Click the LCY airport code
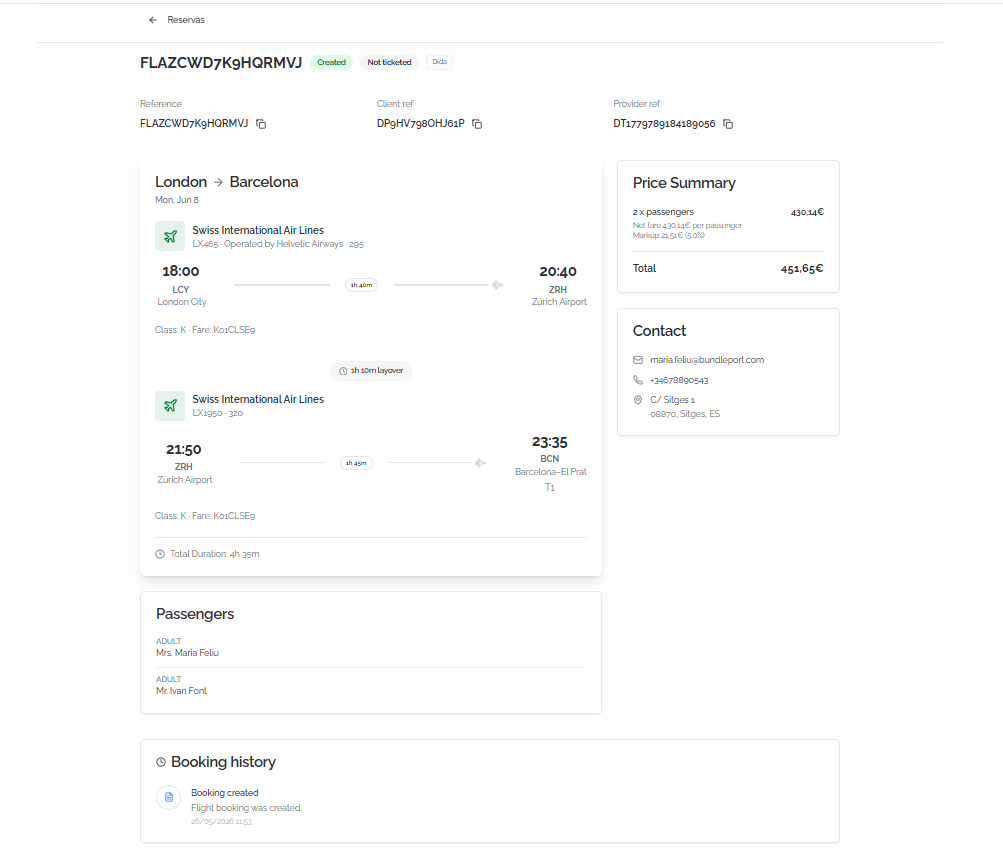 click(180, 290)
